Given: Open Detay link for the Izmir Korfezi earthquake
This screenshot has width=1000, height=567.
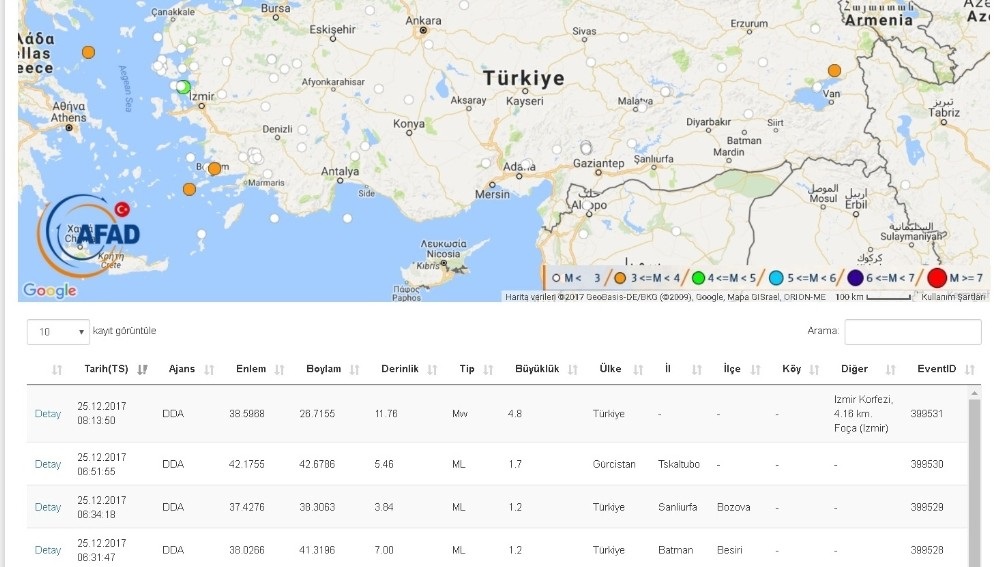Looking at the screenshot, I should [48, 414].
